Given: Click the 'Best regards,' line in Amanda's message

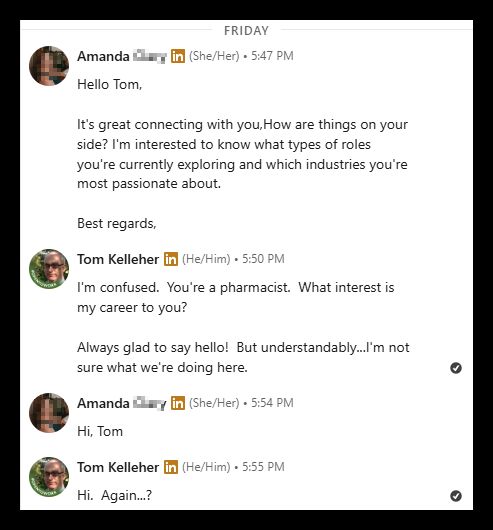Looking at the screenshot, I should (x=117, y=223).
